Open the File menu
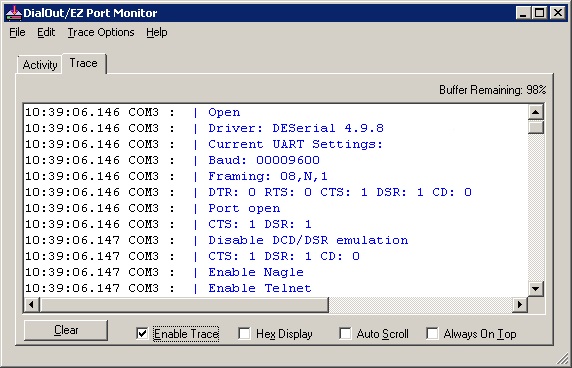The height and width of the screenshot is (368, 572). [x=17, y=32]
